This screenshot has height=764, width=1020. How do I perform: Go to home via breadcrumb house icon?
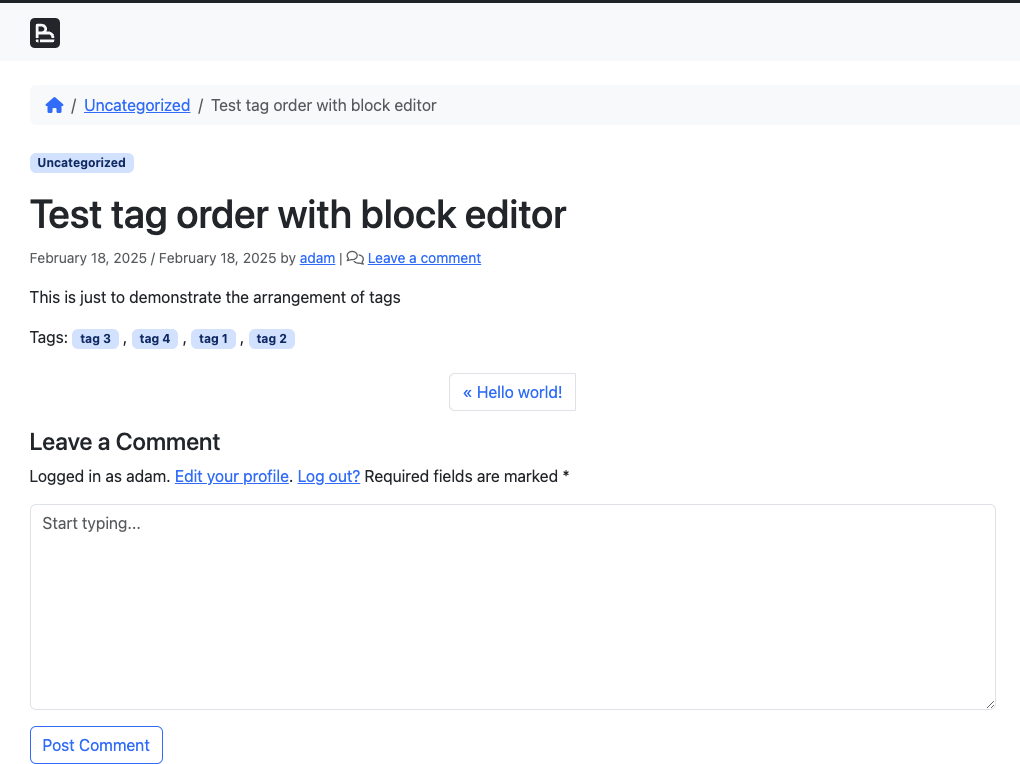pos(54,105)
